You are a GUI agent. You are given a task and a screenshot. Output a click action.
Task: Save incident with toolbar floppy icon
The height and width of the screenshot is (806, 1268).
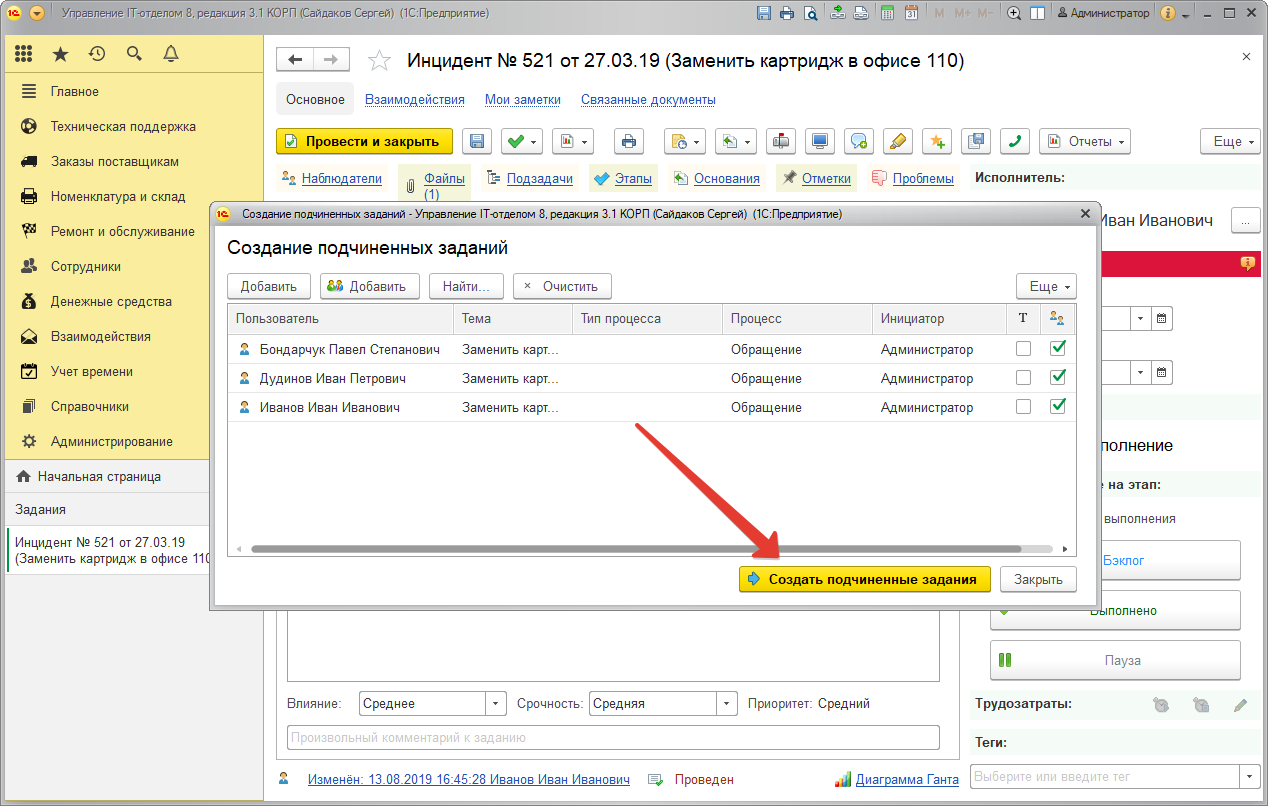click(477, 141)
